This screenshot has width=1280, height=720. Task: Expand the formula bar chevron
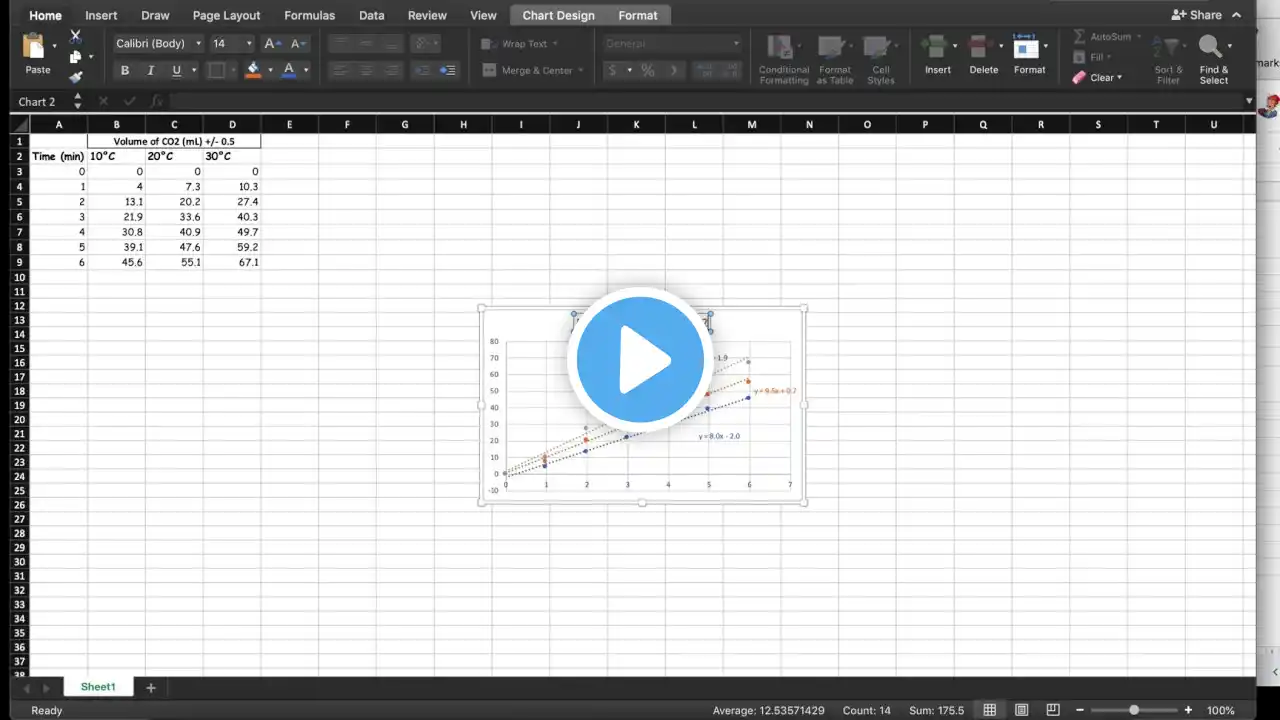coord(1249,101)
